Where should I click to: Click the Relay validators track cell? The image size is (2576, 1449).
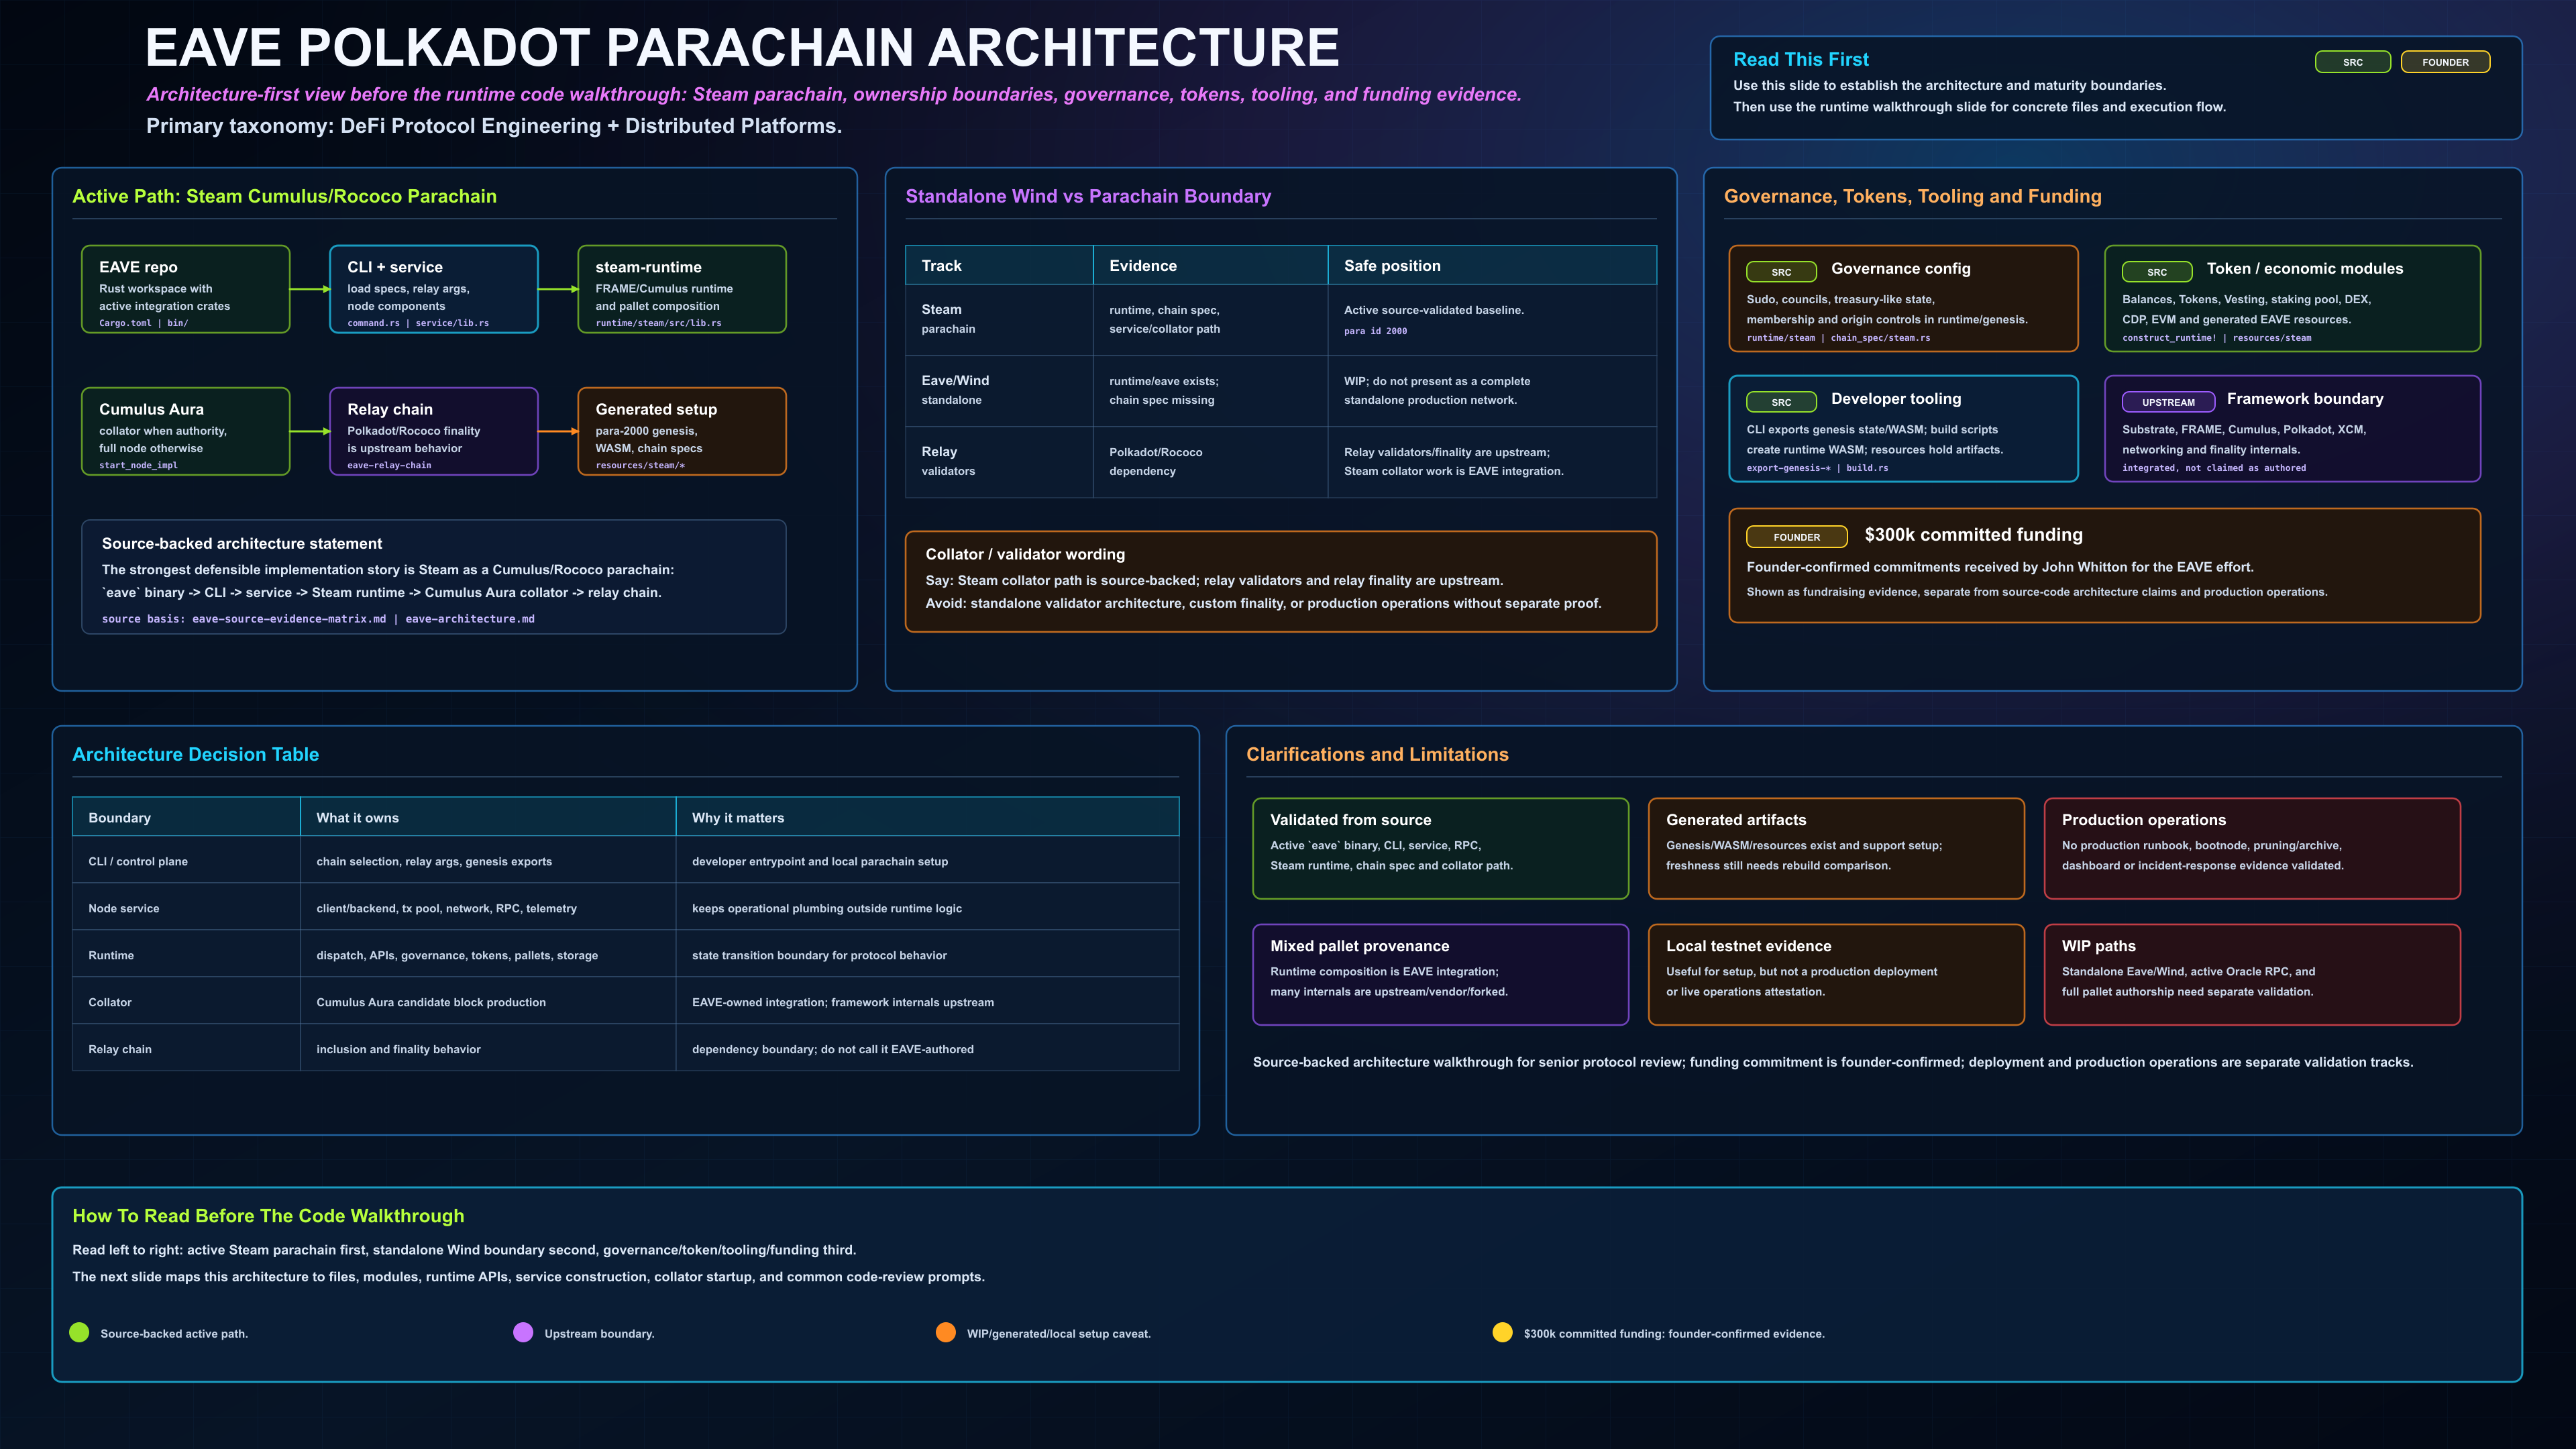tap(999, 462)
